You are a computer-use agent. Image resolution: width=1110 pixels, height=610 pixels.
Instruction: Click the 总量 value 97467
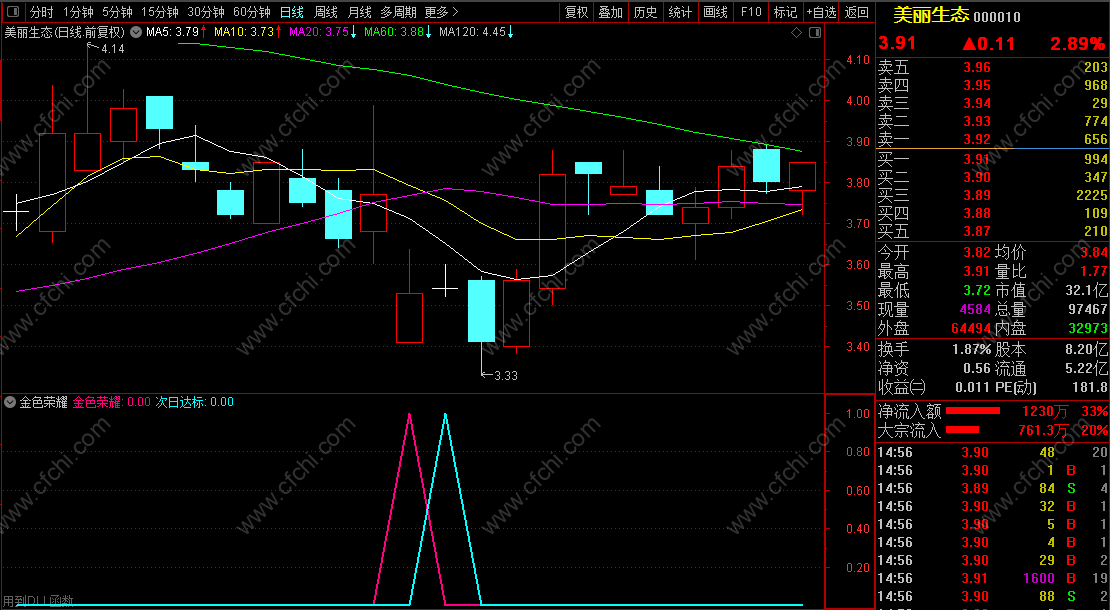click(x=1088, y=310)
